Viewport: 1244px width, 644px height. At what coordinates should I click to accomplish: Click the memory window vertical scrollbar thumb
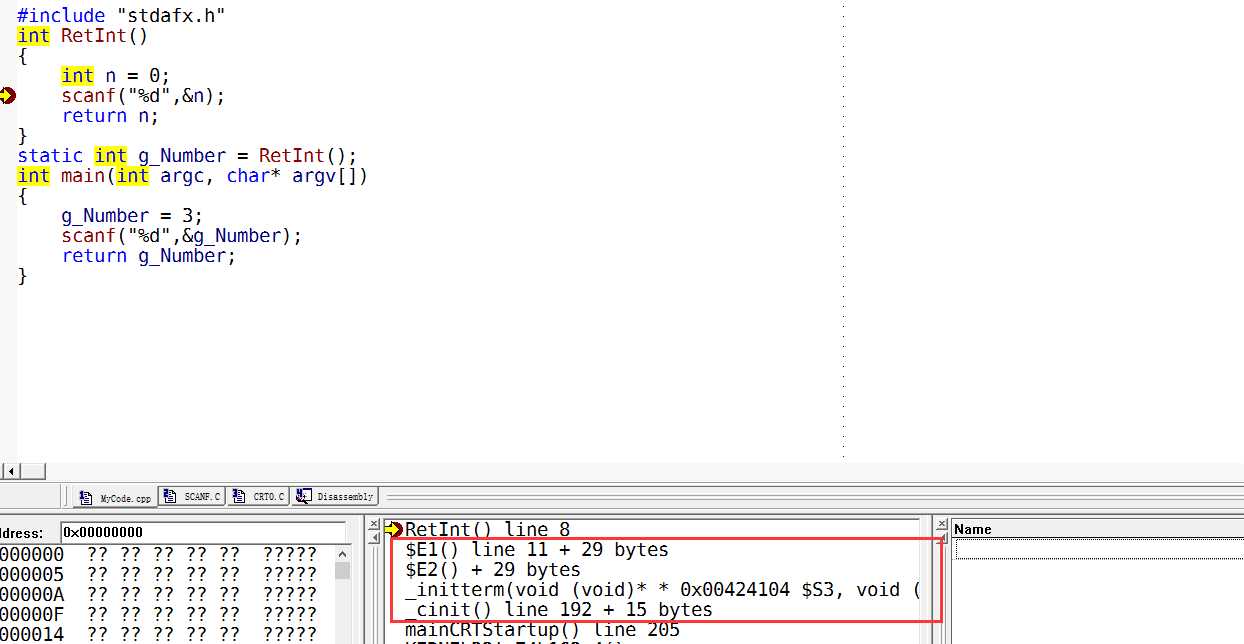coord(342,570)
